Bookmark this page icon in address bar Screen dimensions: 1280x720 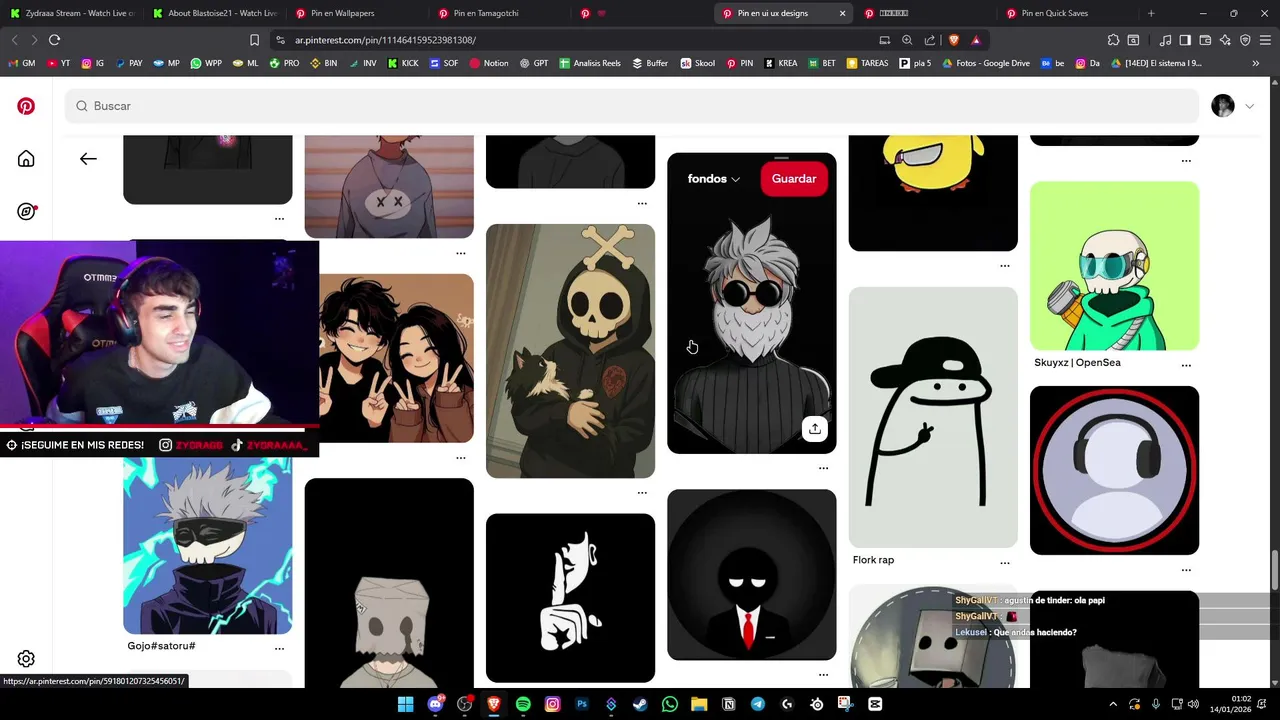click(254, 40)
